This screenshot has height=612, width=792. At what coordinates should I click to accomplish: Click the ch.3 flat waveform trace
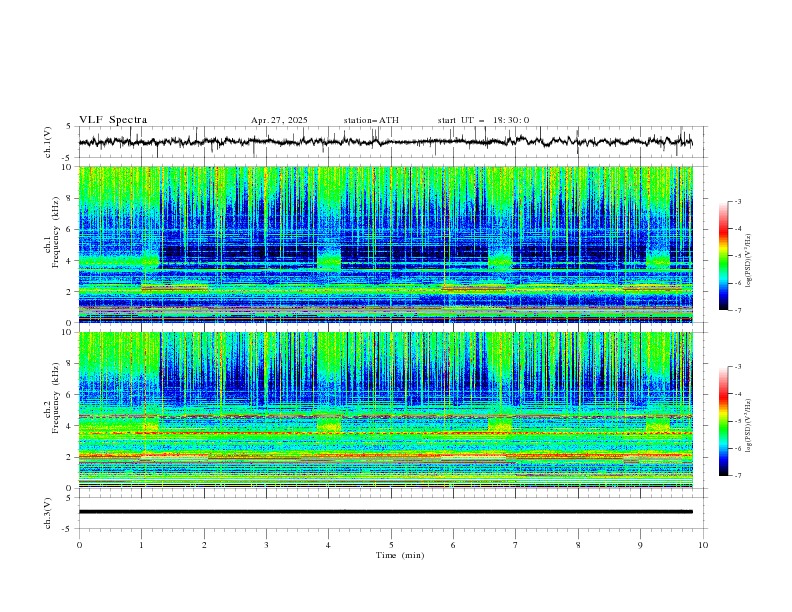click(385, 512)
